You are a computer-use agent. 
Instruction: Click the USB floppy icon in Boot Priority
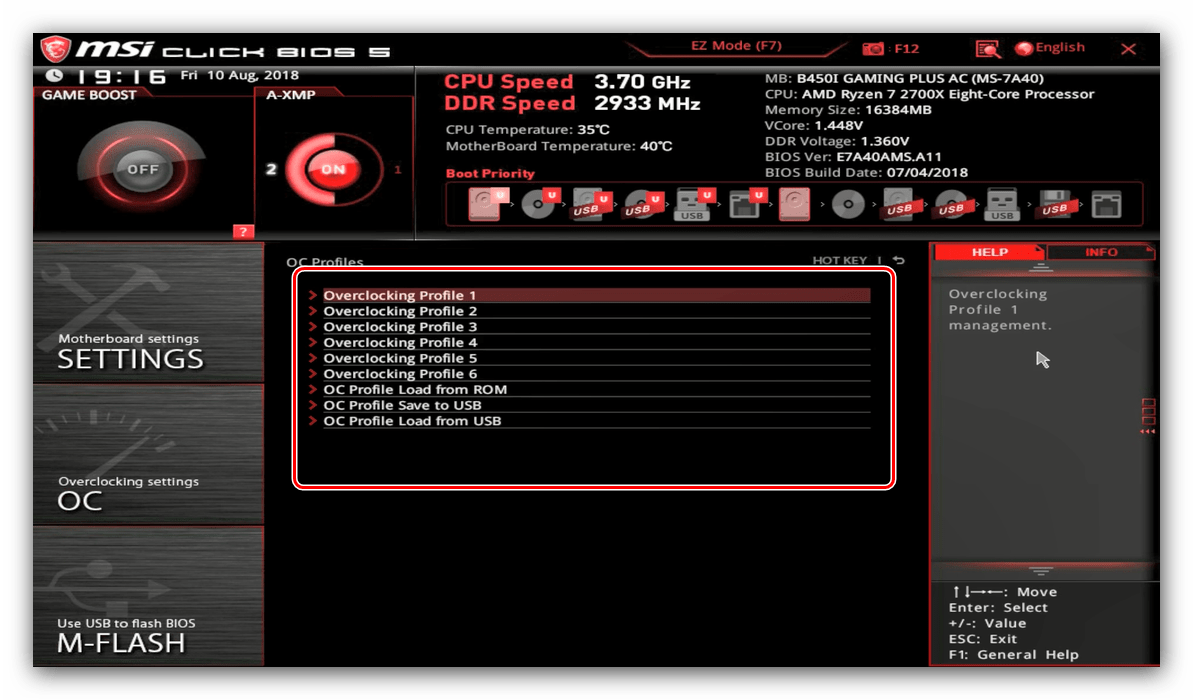click(1053, 205)
